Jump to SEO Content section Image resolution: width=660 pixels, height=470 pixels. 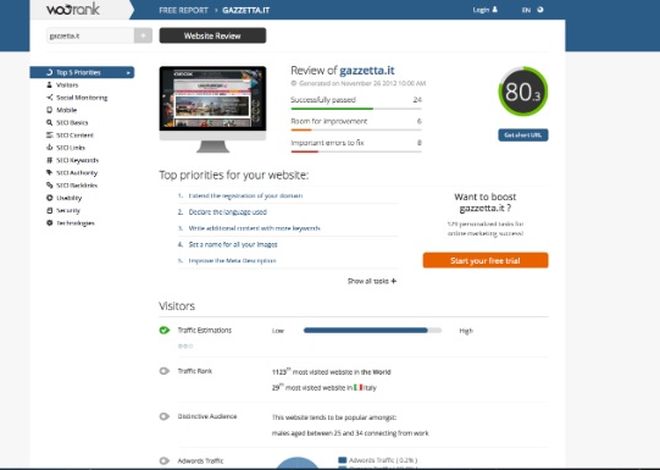tap(75, 135)
